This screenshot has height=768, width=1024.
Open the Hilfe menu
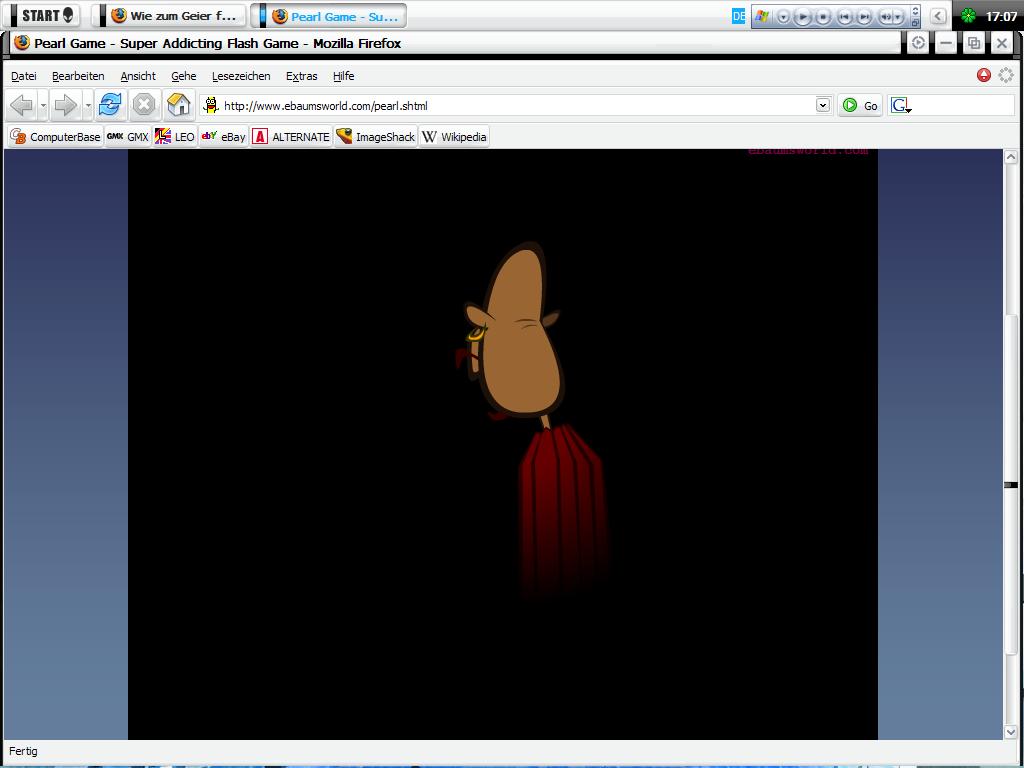[x=344, y=76]
